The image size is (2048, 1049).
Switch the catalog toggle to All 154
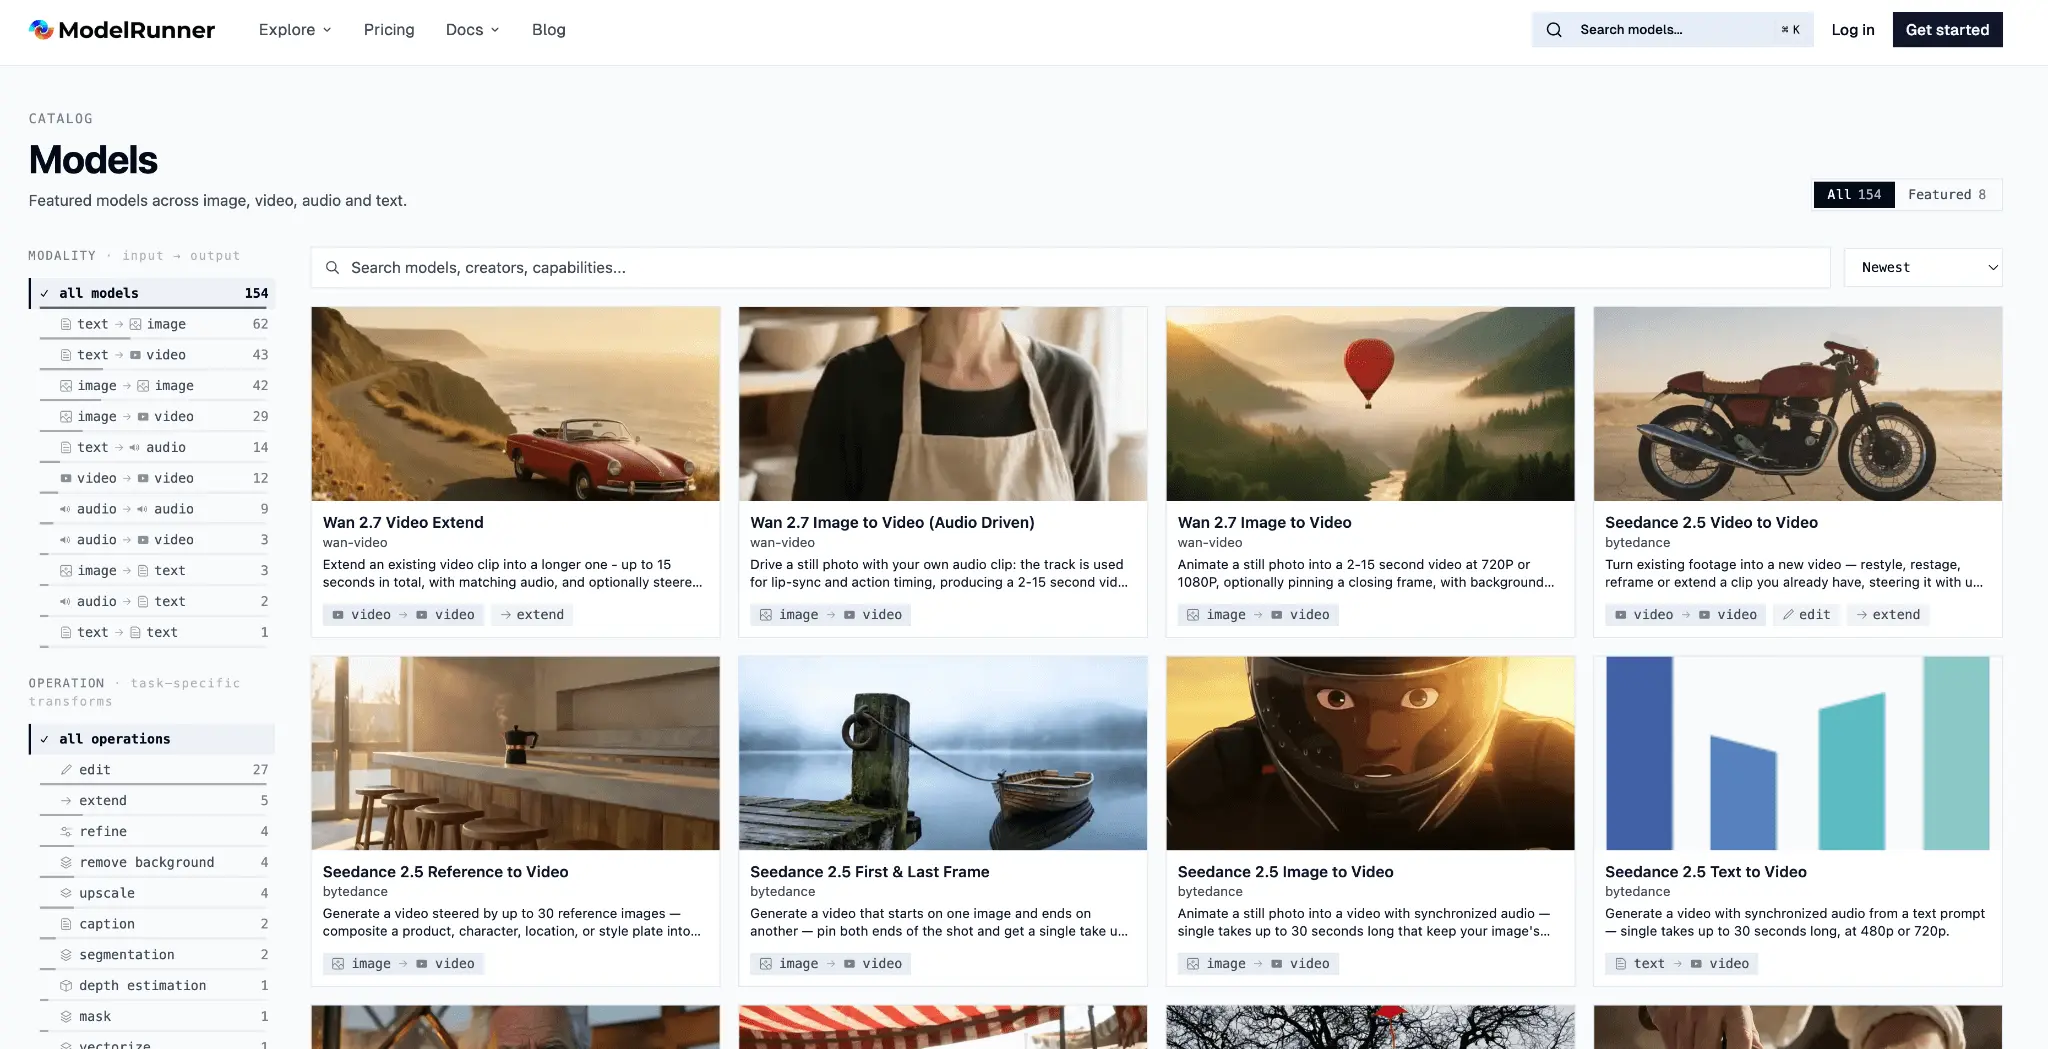(1854, 195)
